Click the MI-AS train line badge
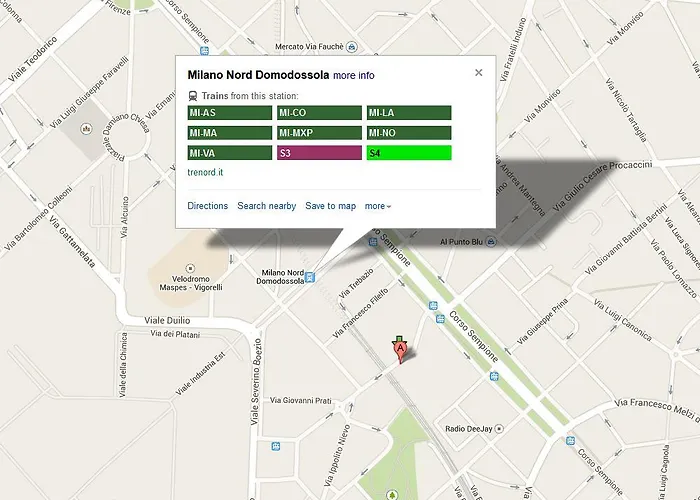This screenshot has height=500, width=700. click(229, 113)
